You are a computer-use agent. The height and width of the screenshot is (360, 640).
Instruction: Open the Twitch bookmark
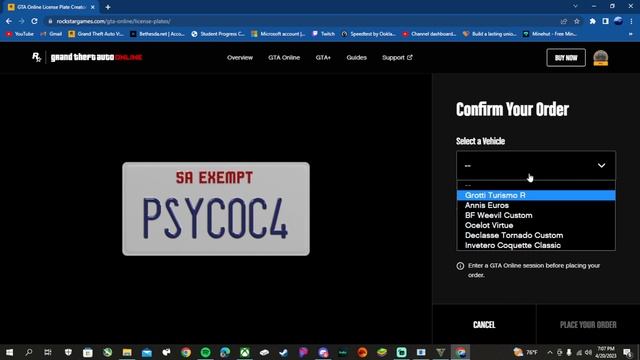323,34
